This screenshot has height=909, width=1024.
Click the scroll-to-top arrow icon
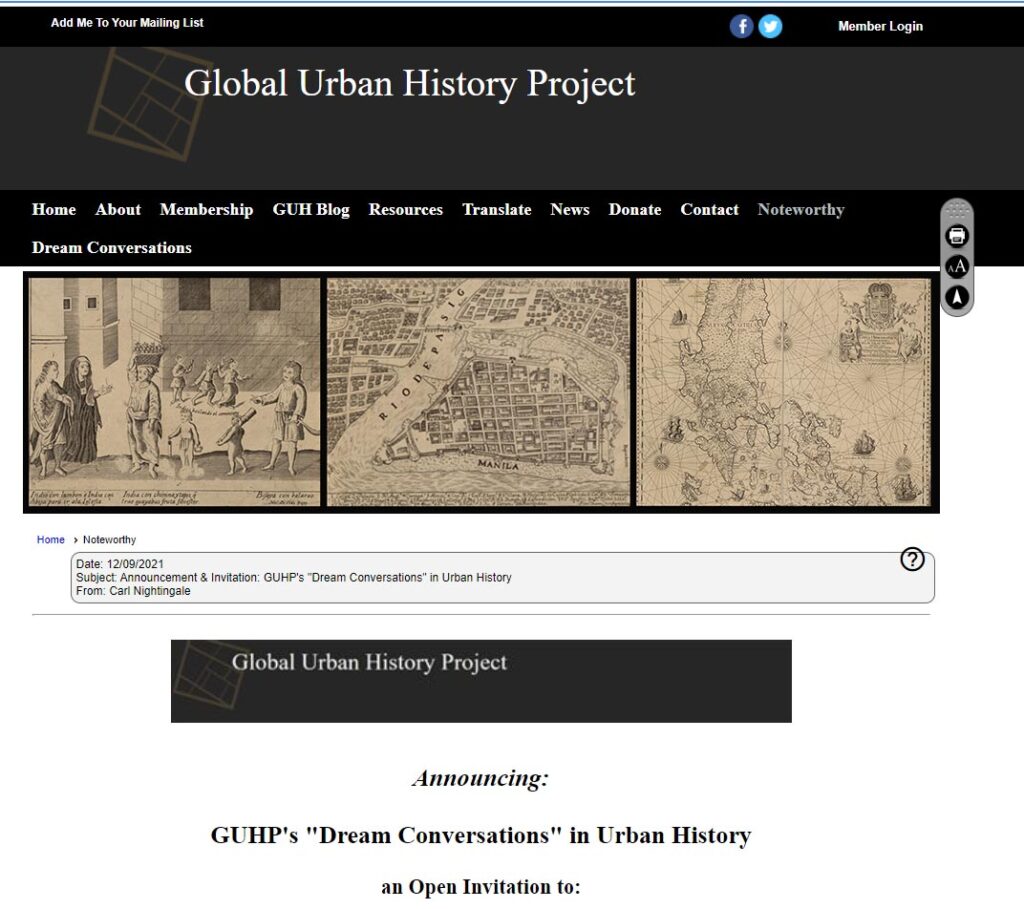[x=957, y=297]
